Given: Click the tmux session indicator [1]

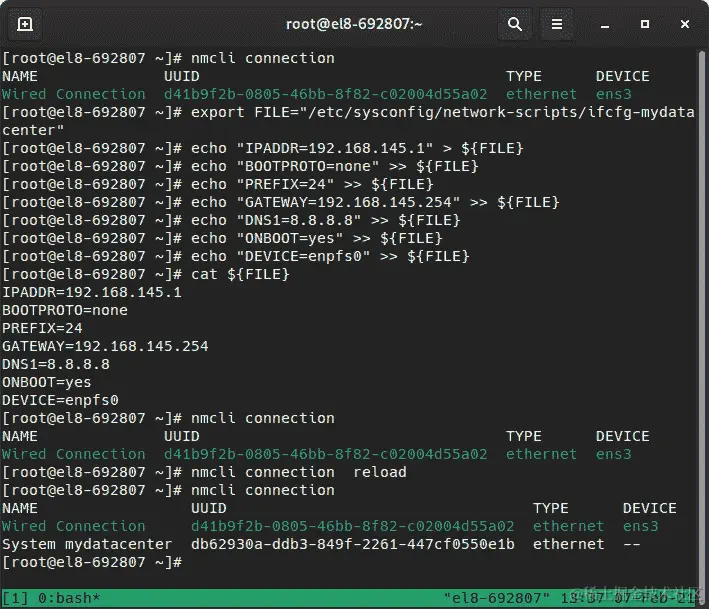Looking at the screenshot, I should (15, 598).
